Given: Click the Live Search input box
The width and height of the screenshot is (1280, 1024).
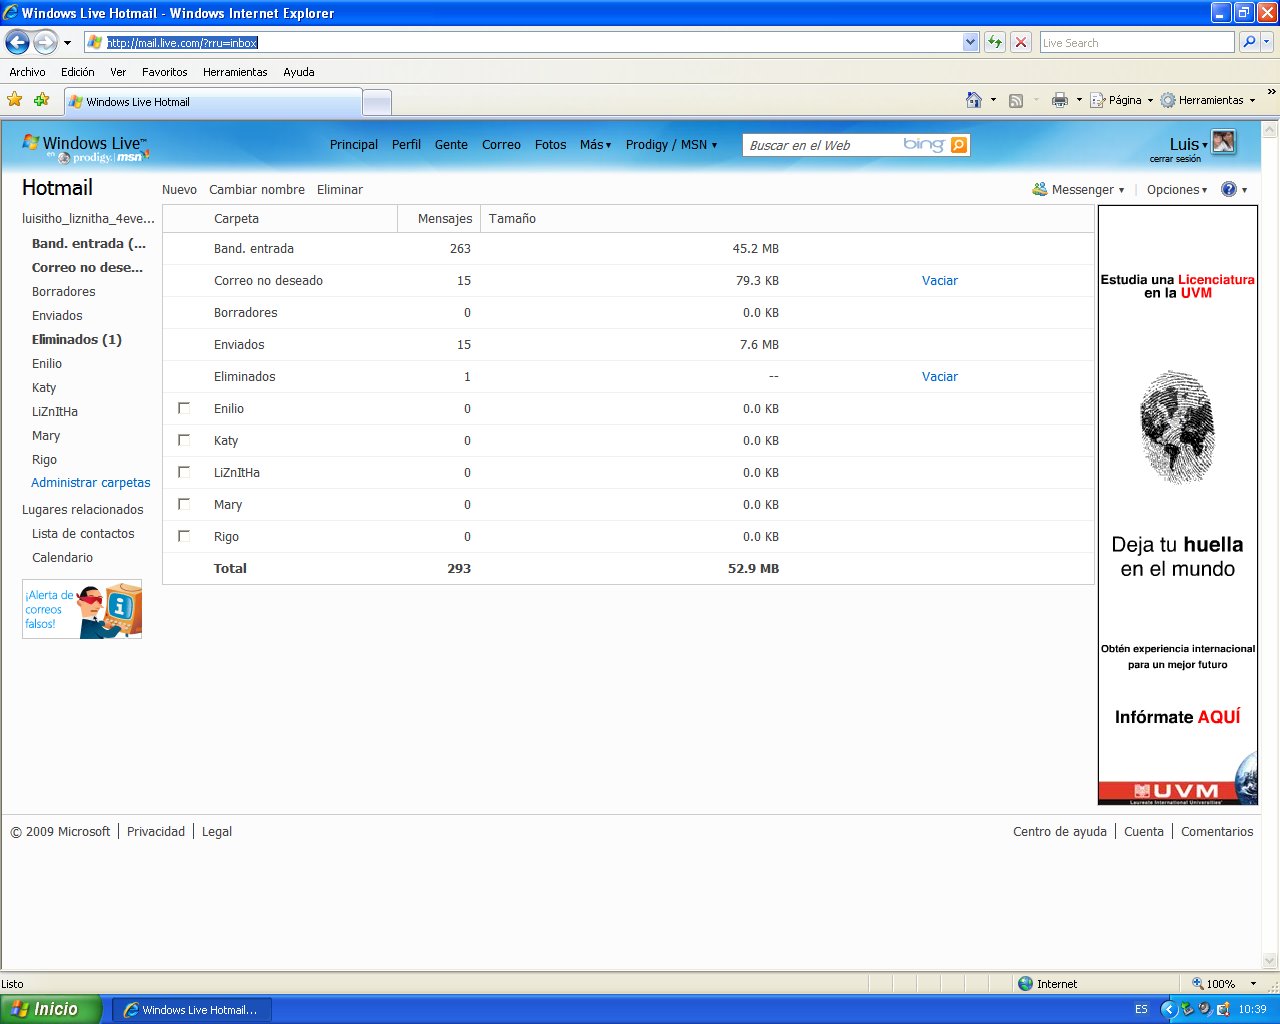Looking at the screenshot, I should (x=1136, y=42).
